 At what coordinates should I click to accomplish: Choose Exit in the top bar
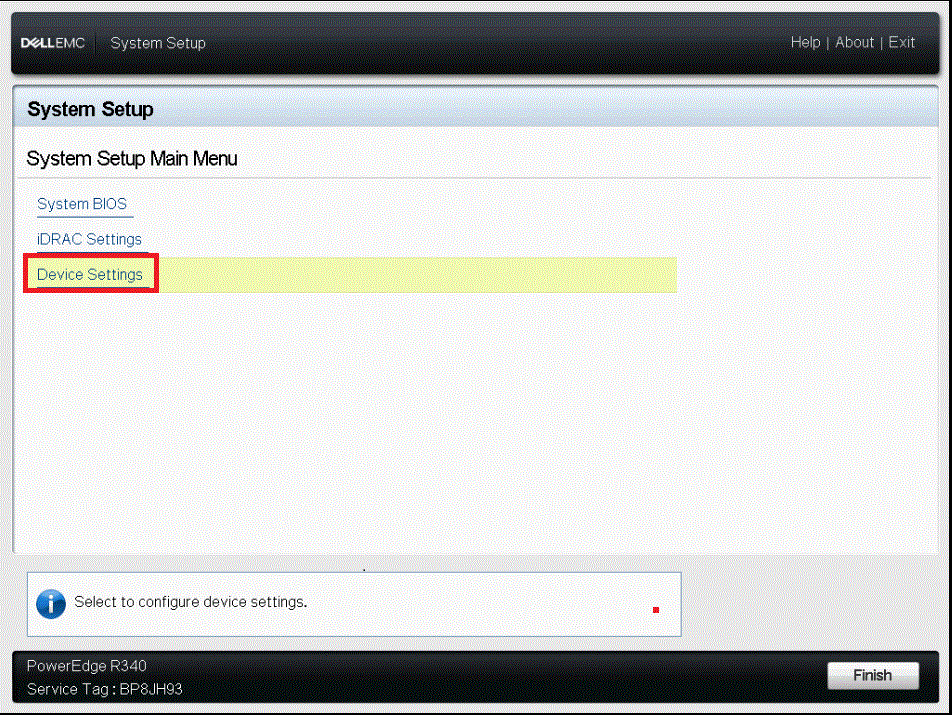pyautogui.click(x=901, y=42)
